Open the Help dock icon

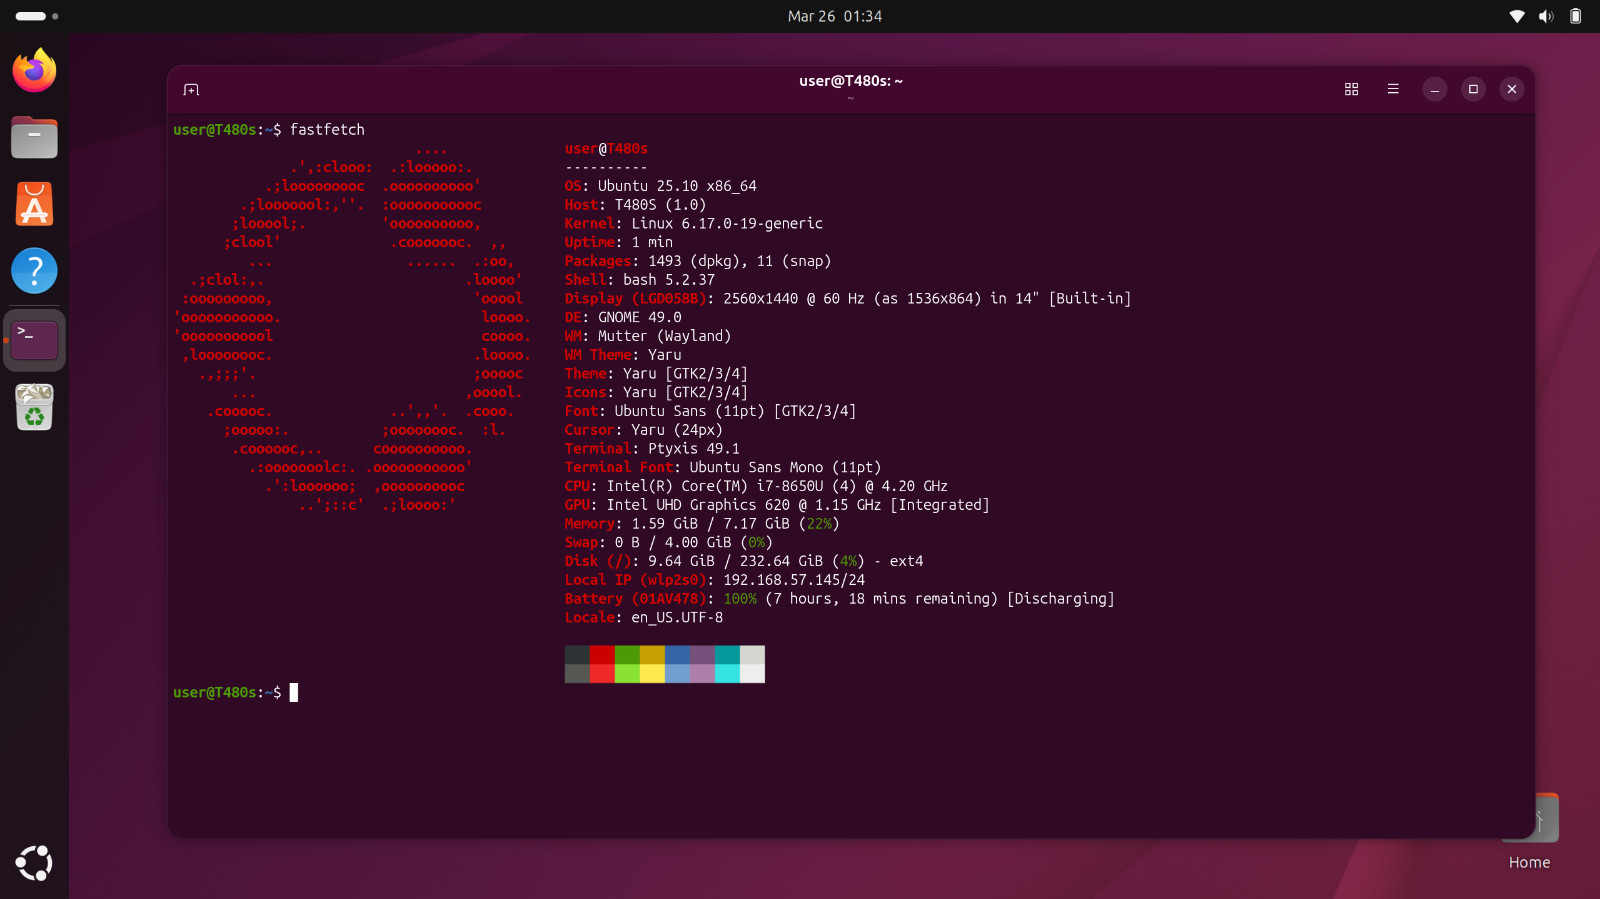click(34, 271)
